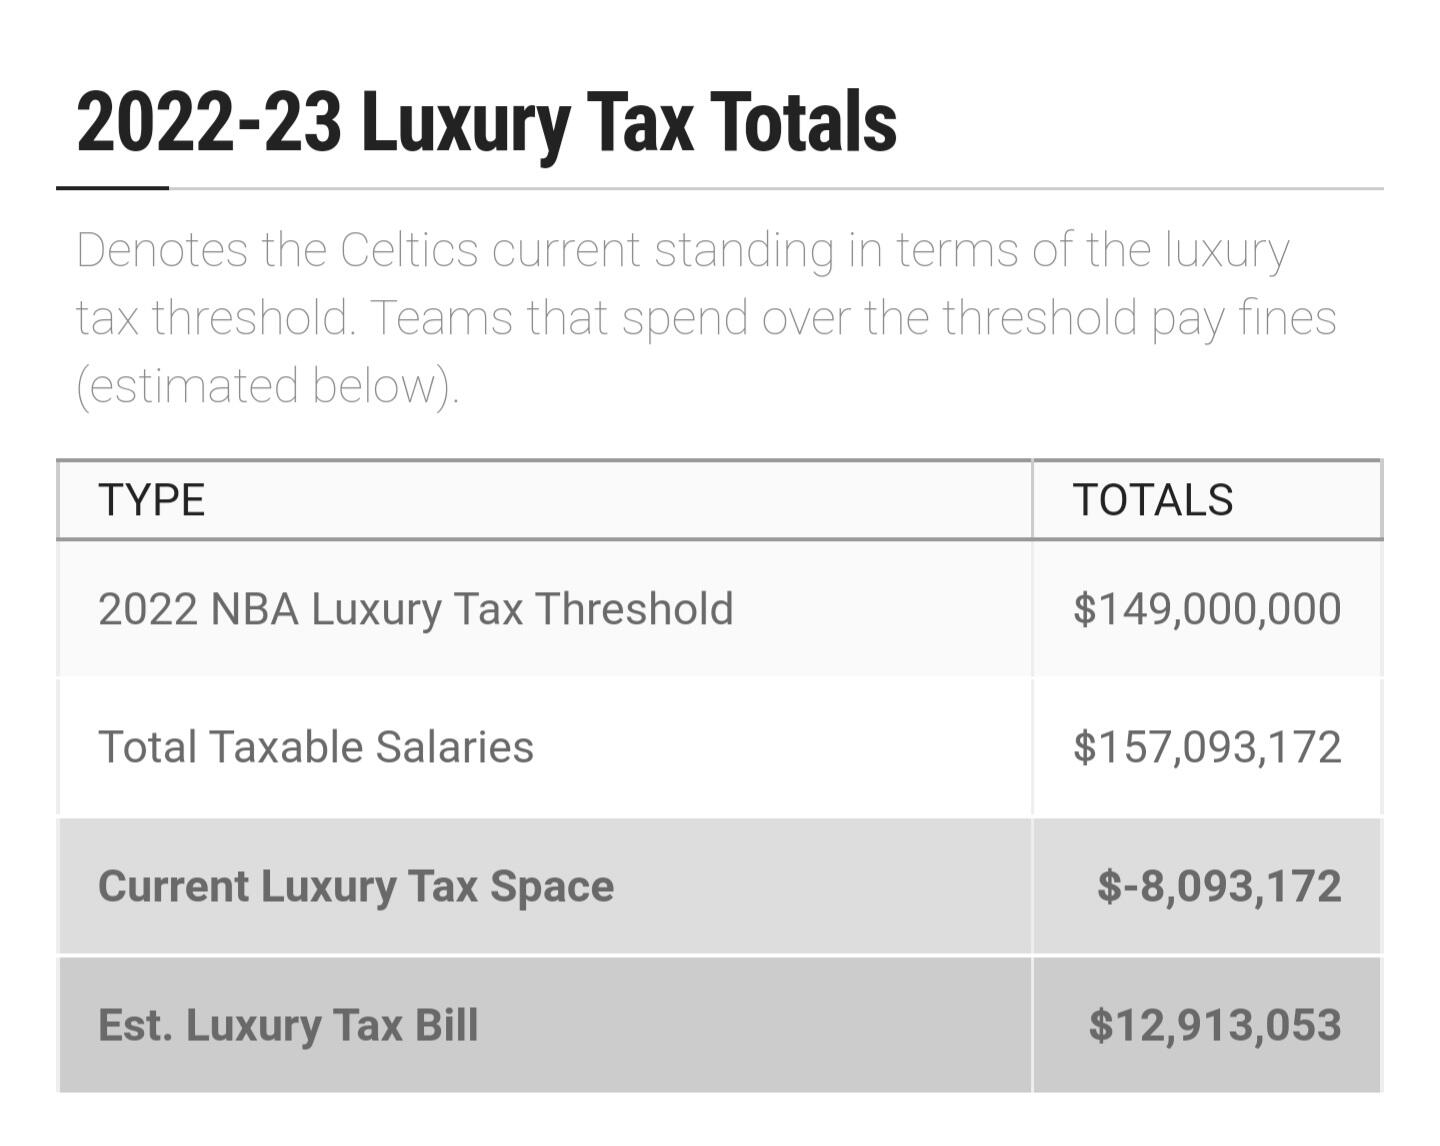Click the word "spend" in the description
This screenshot has height=1146, width=1440.
tap(685, 318)
